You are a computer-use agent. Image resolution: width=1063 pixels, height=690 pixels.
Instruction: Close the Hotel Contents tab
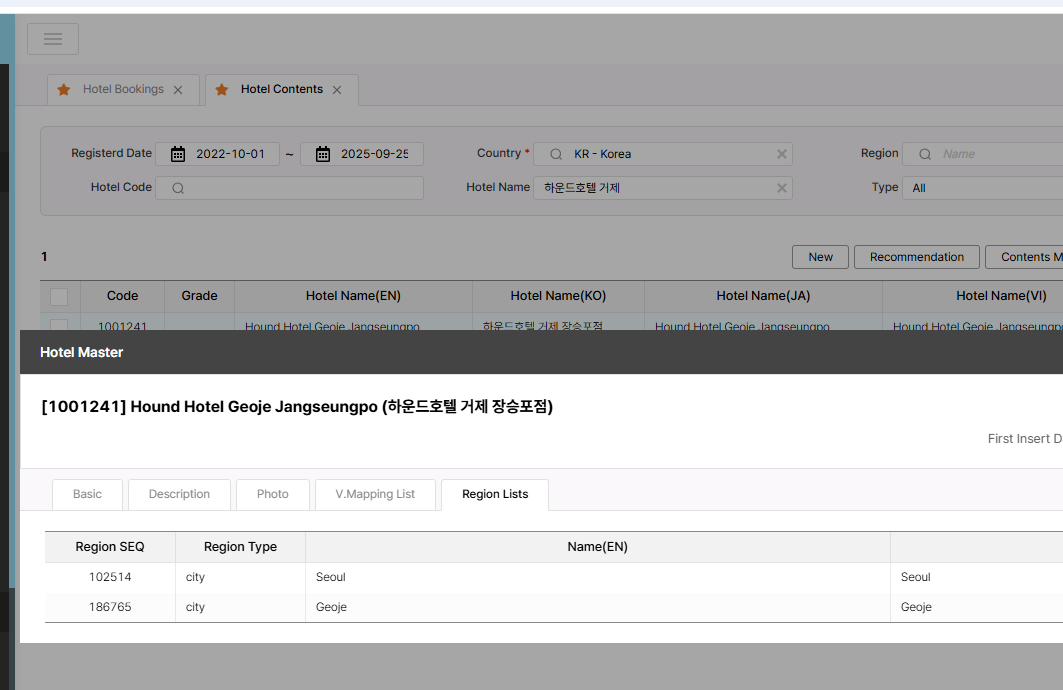tap(337, 90)
